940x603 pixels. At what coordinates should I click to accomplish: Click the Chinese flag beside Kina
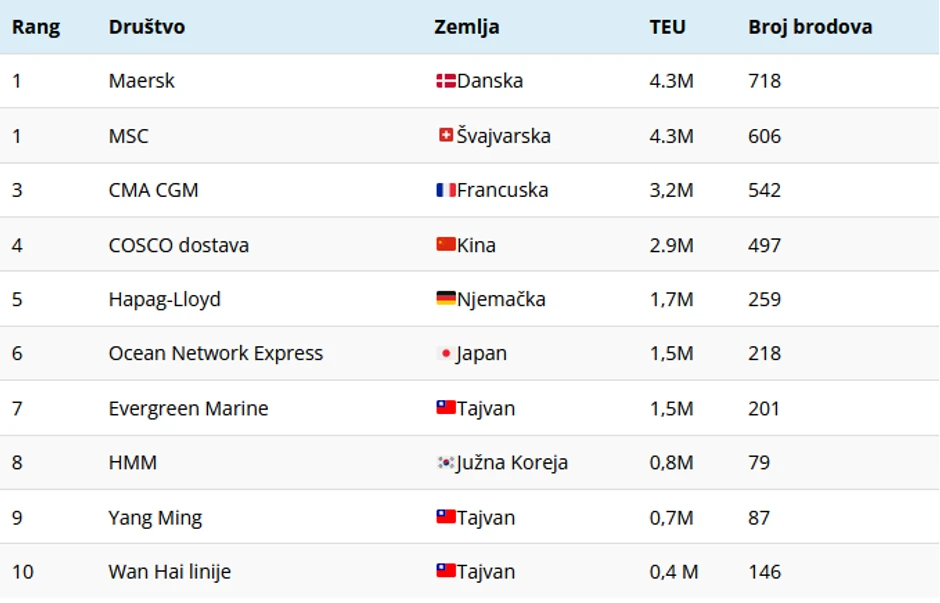[446, 245]
